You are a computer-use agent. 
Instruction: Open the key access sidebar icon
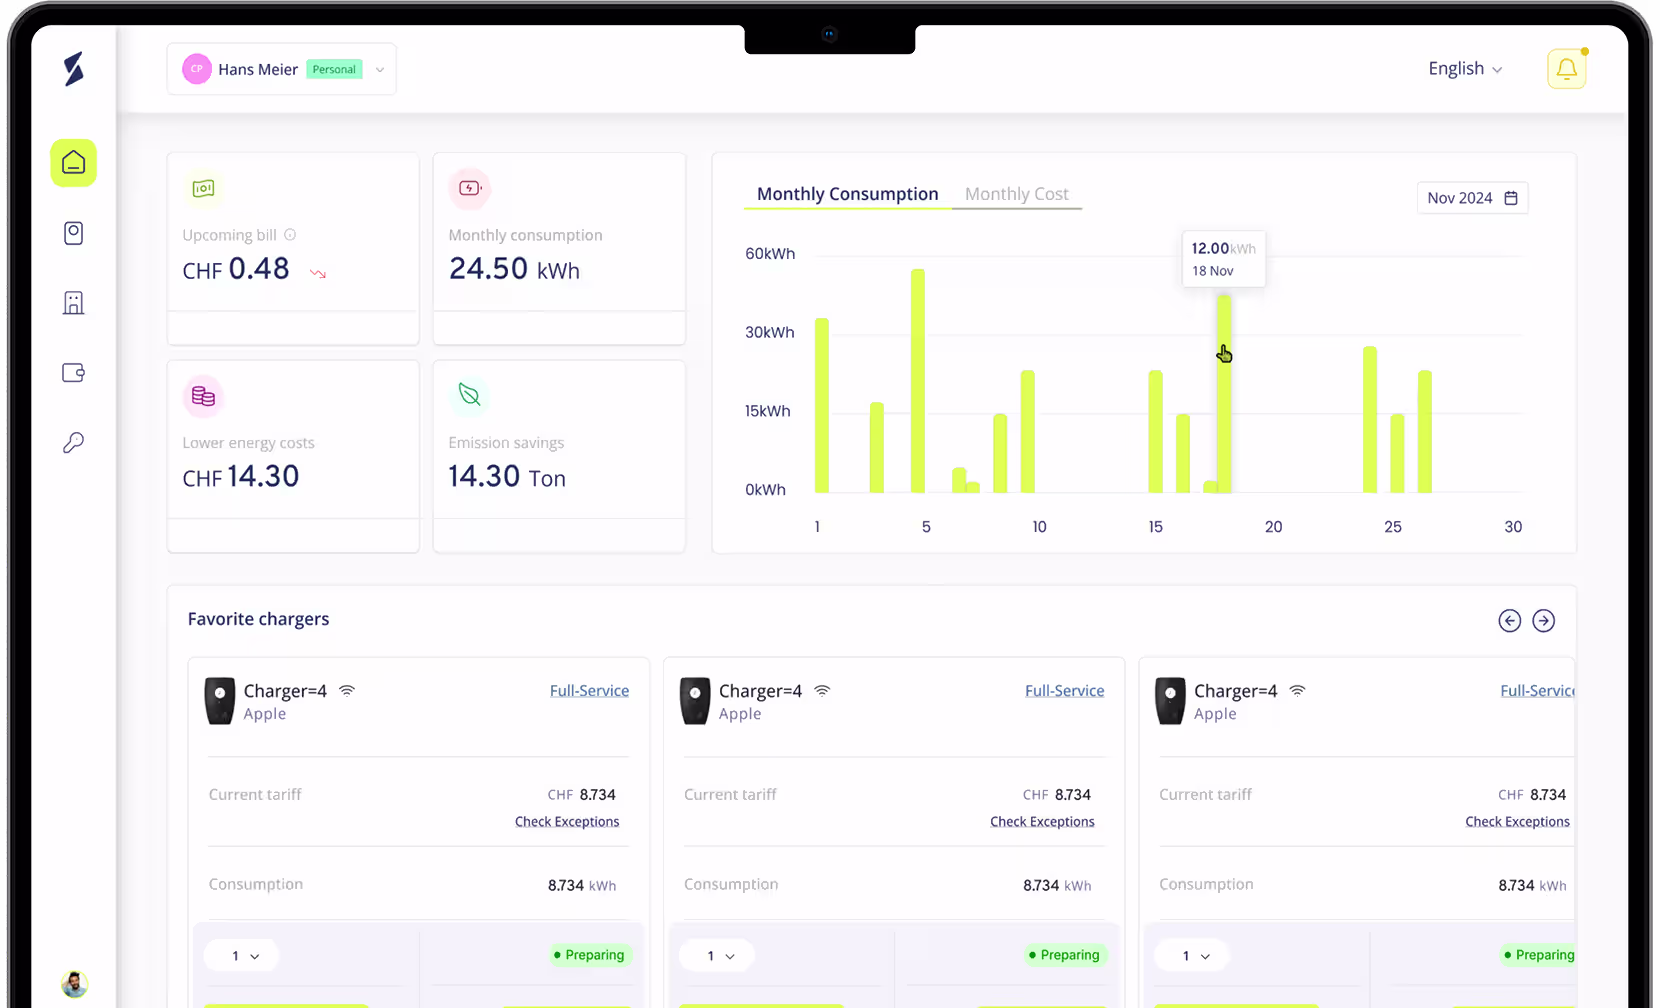[x=74, y=443]
